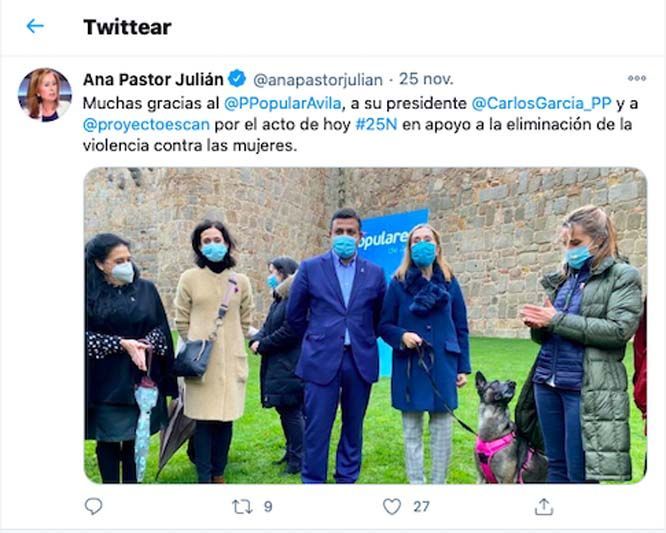This screenshot has width=666, height=533.
Task: Like the tweet with the heart icon
Action: [x=392, y=507]
